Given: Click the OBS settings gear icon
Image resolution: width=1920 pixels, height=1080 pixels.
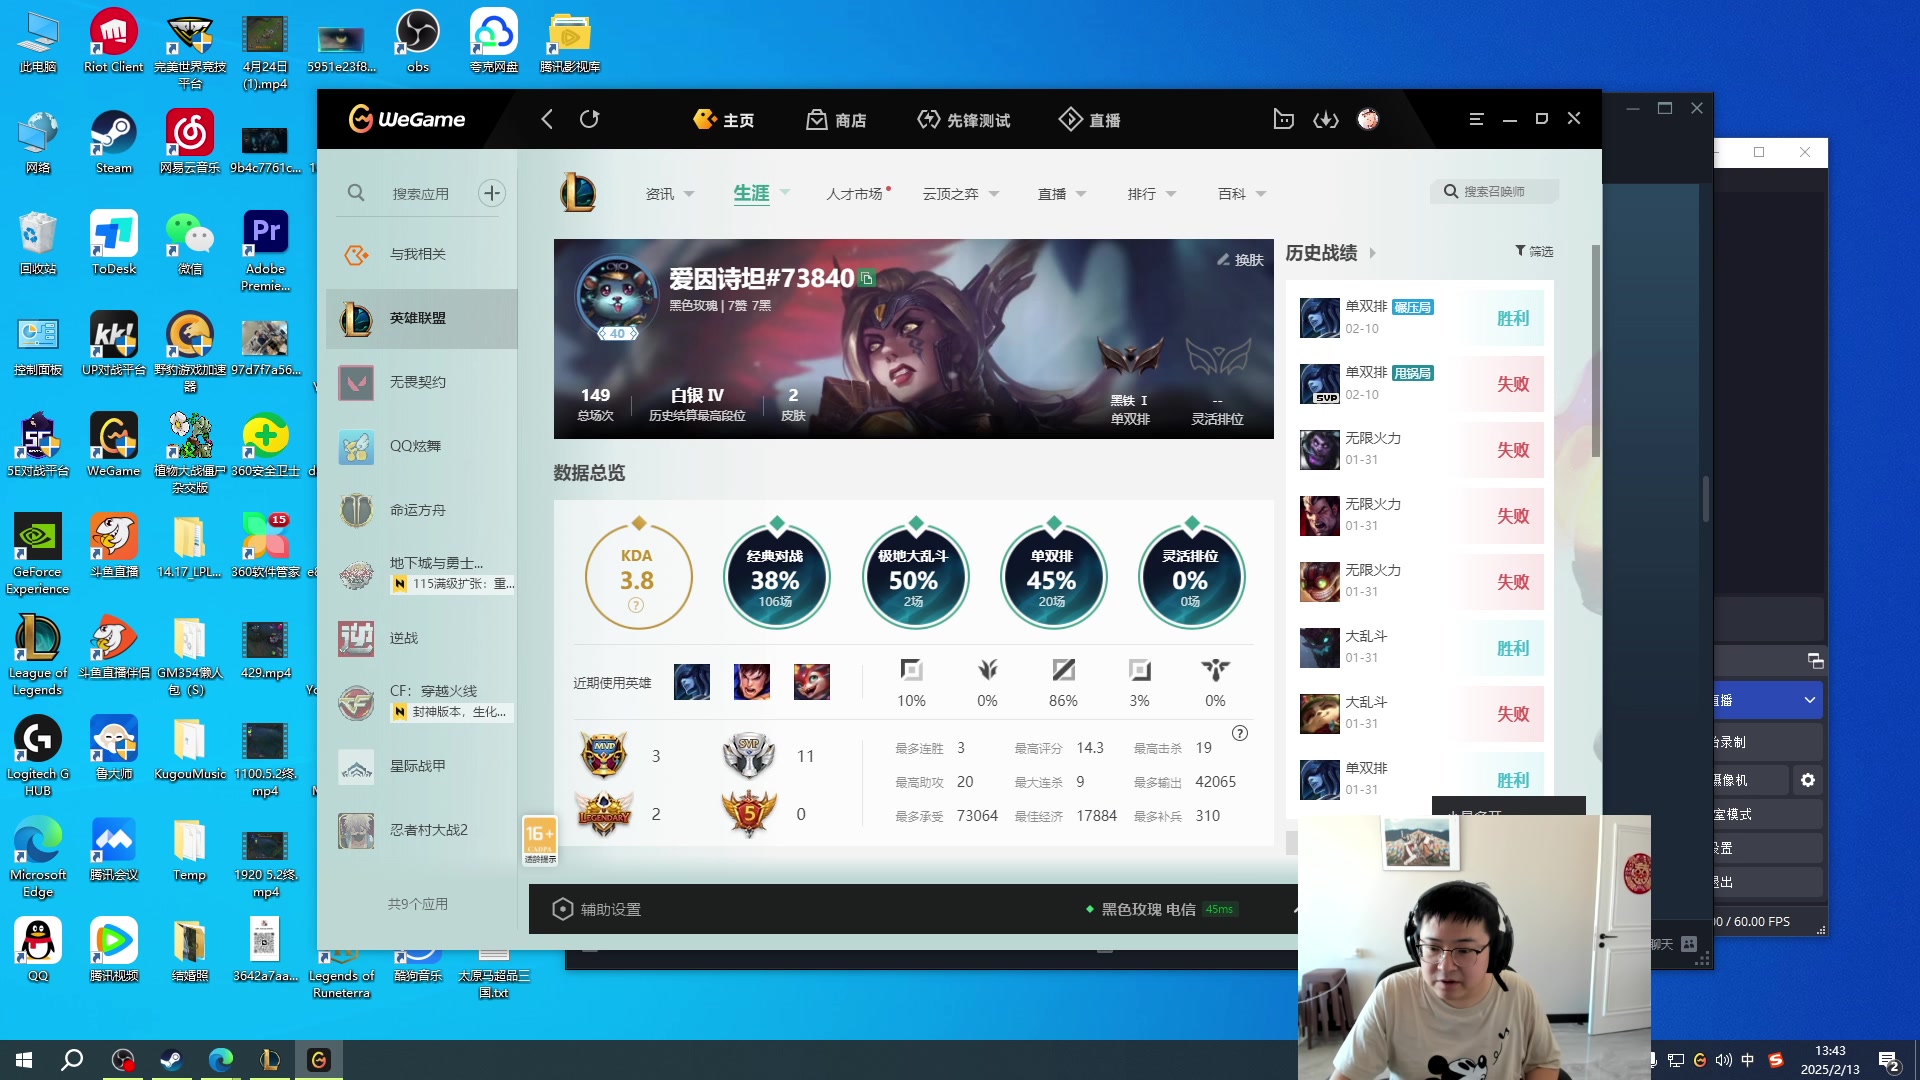Looking at the screenshot, I should (x=1807, y=780).
